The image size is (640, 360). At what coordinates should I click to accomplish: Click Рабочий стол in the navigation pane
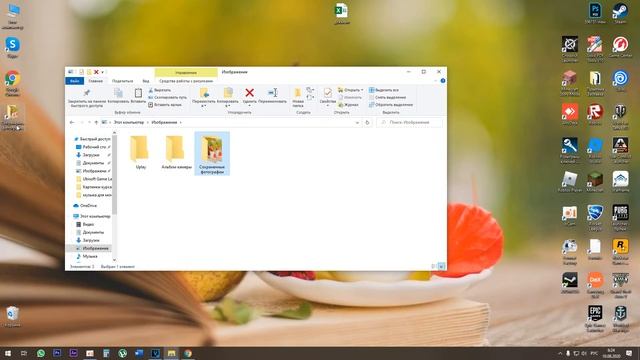[91, 147]
